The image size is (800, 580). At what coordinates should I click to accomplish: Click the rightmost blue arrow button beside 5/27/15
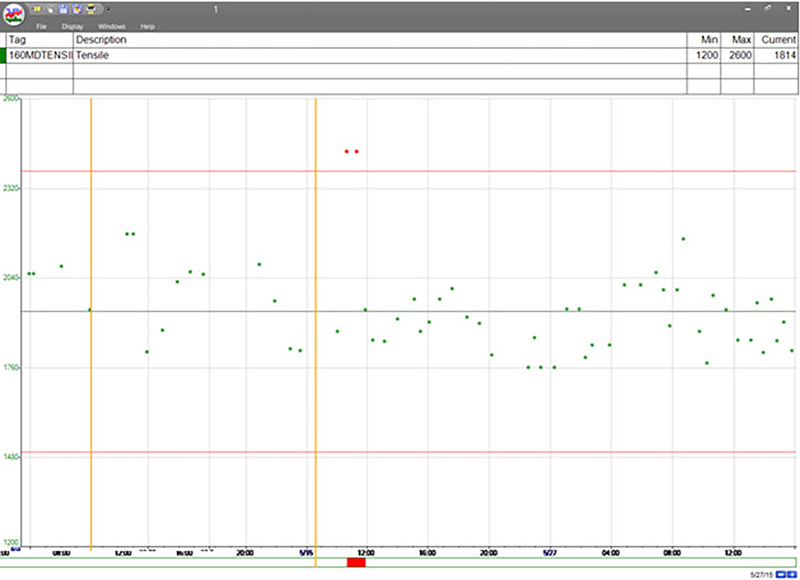[x=791, y=575]
